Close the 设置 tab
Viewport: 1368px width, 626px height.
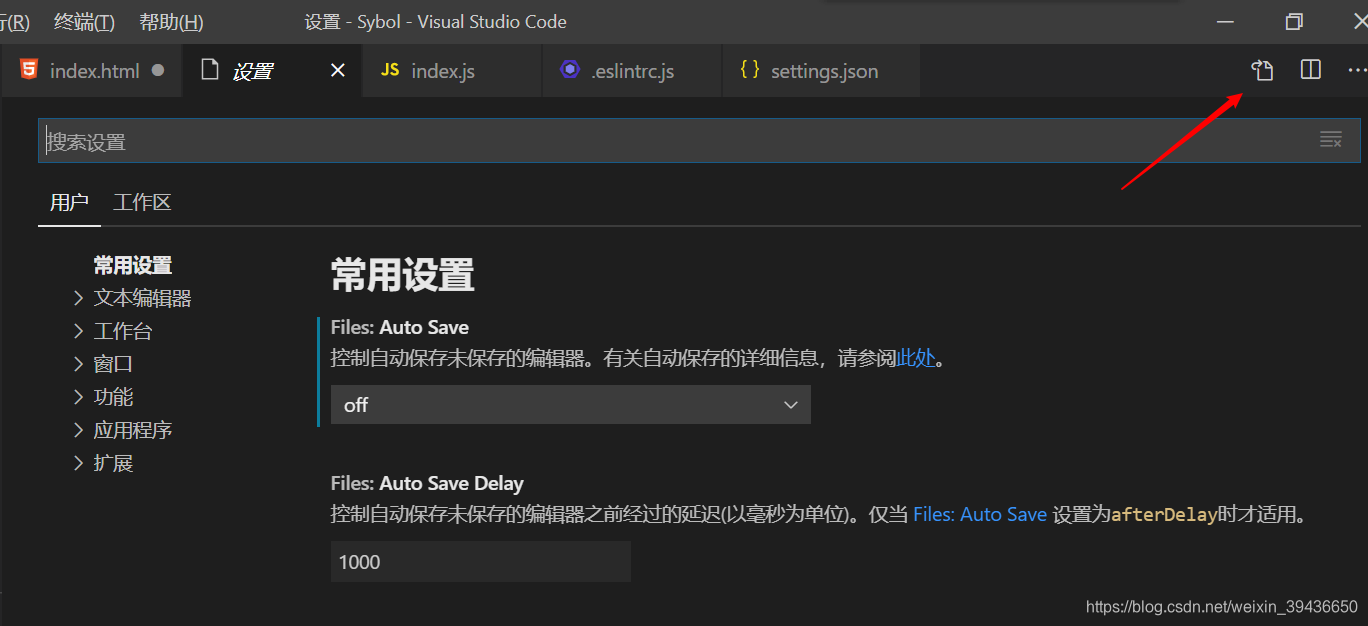(338, 70)
